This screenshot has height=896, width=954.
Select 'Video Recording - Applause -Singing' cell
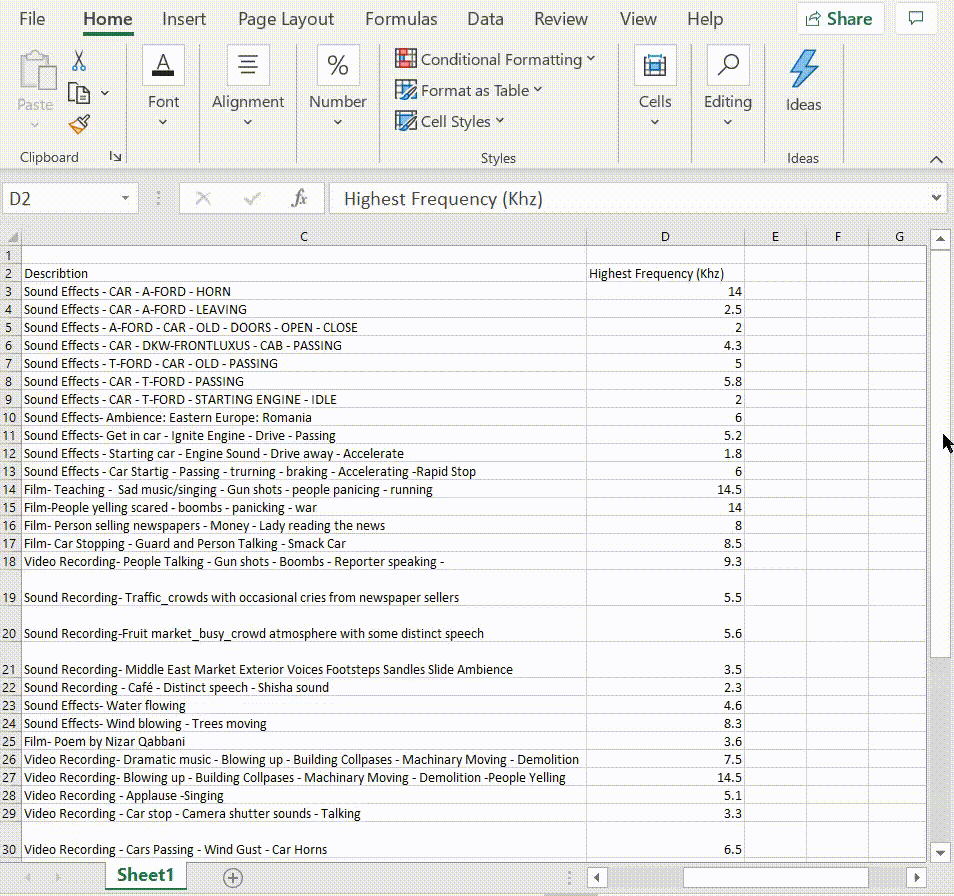304,796
